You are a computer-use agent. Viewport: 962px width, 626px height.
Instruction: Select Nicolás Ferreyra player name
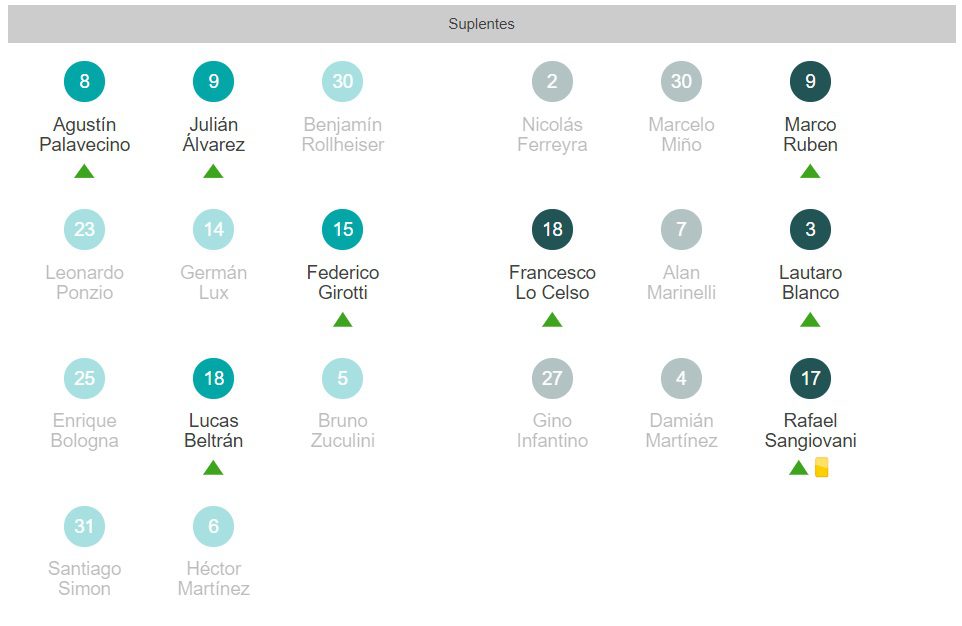click(552, 135)
